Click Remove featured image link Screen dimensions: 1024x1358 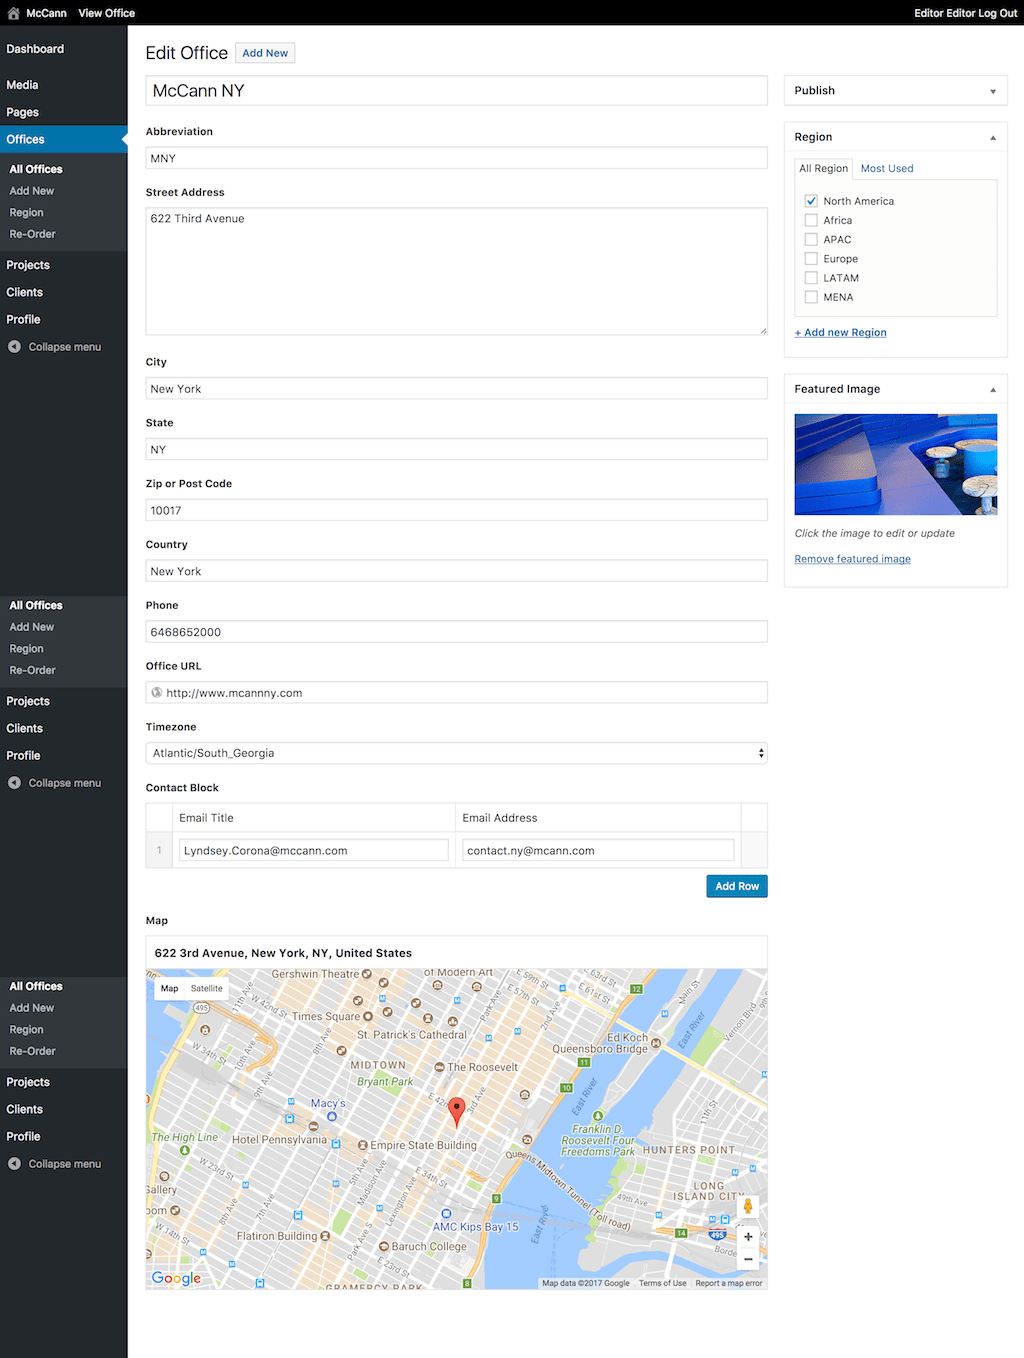[x=852, y=559]
